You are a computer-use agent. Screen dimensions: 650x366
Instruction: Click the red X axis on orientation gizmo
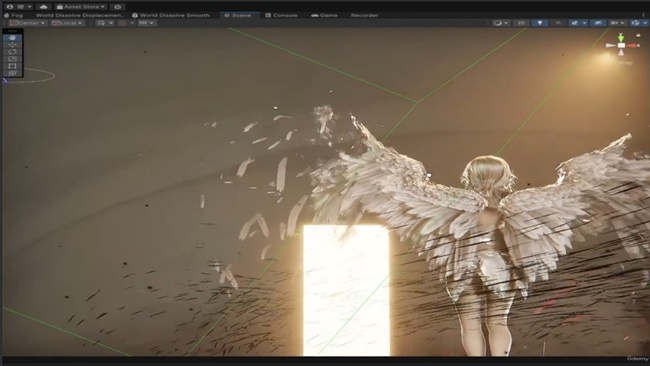[x=632, y=46]
